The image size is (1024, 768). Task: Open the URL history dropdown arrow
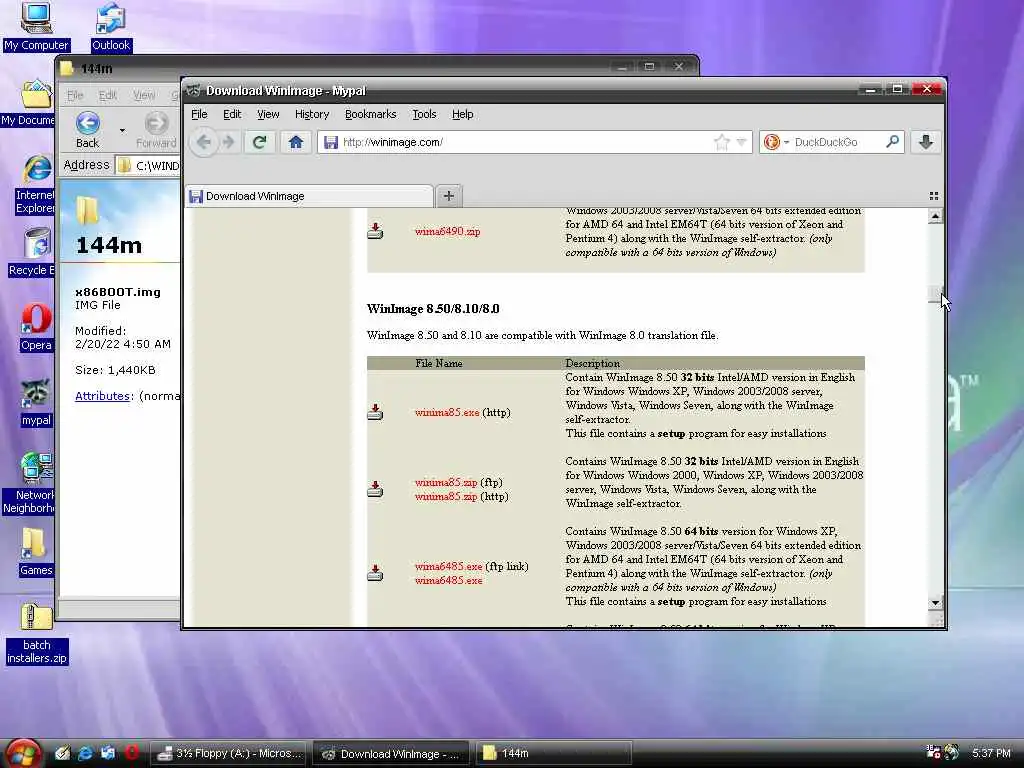pos(741,142)
